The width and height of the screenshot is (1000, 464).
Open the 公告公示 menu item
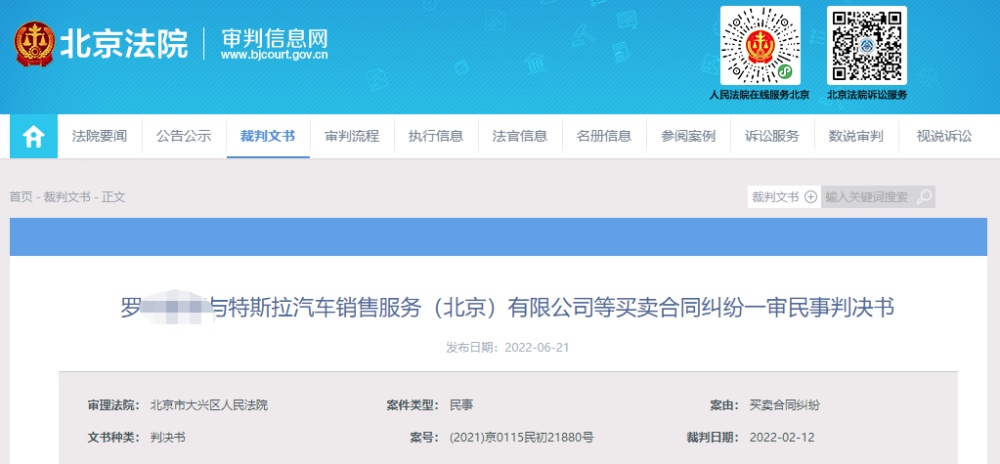(184, 136)
